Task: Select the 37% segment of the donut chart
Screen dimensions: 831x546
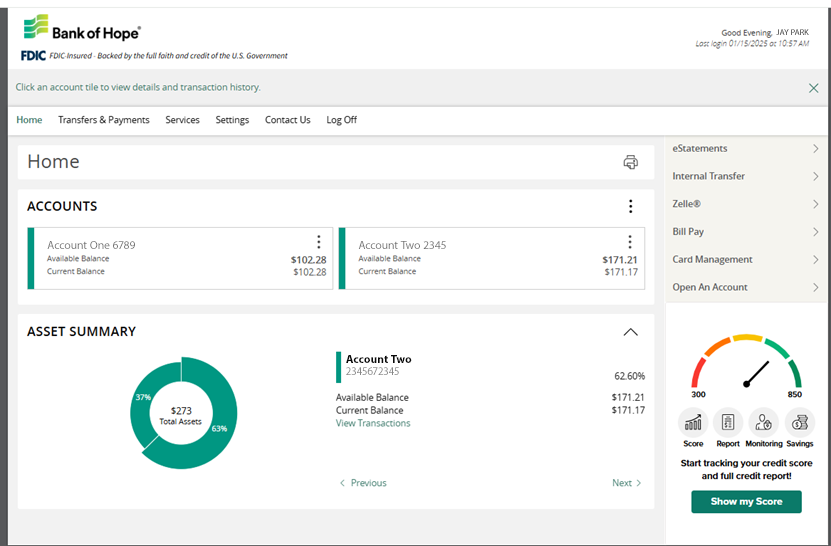Action: pos(143,398)
